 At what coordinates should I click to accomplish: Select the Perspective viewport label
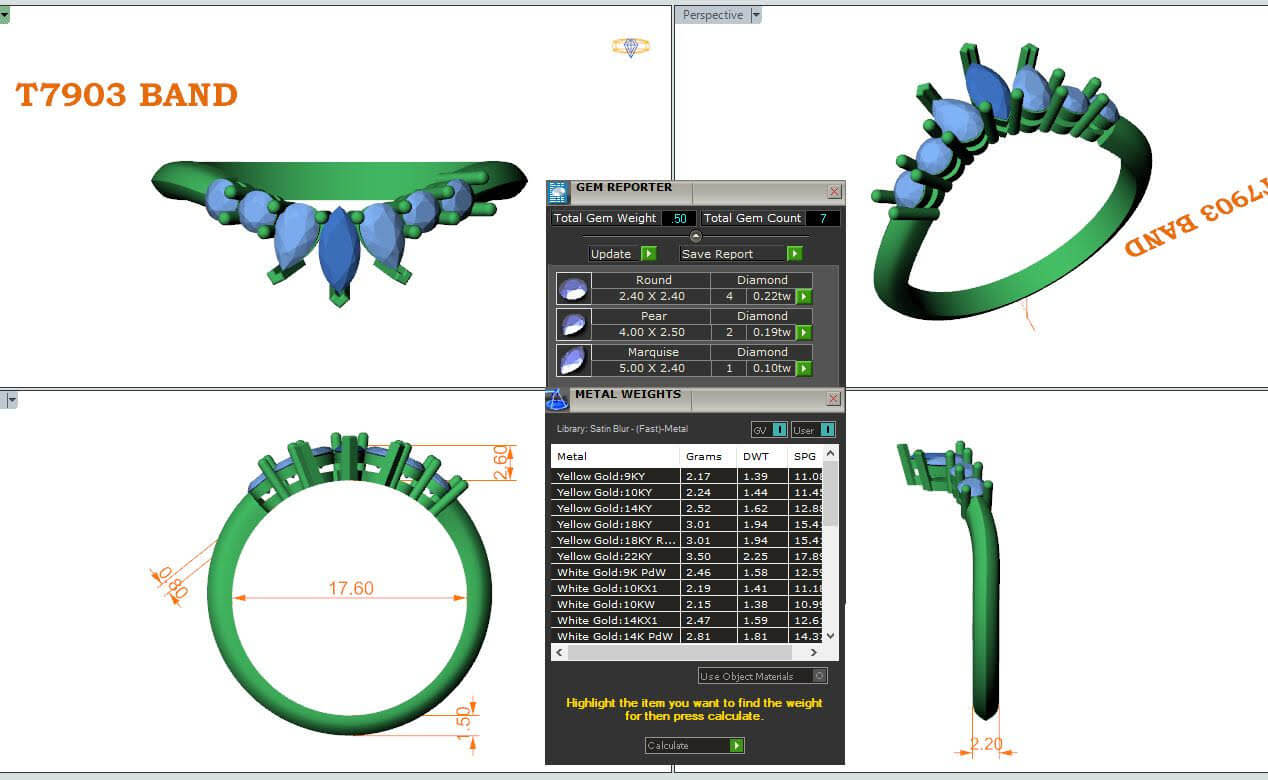click(712, 15)
